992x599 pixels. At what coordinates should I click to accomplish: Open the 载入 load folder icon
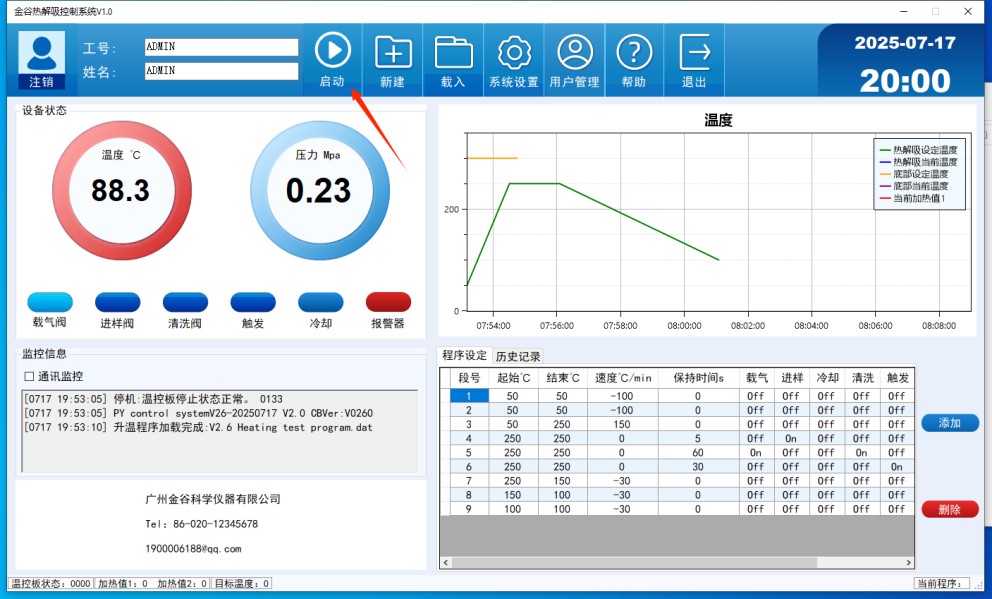[x=453, y=52]
